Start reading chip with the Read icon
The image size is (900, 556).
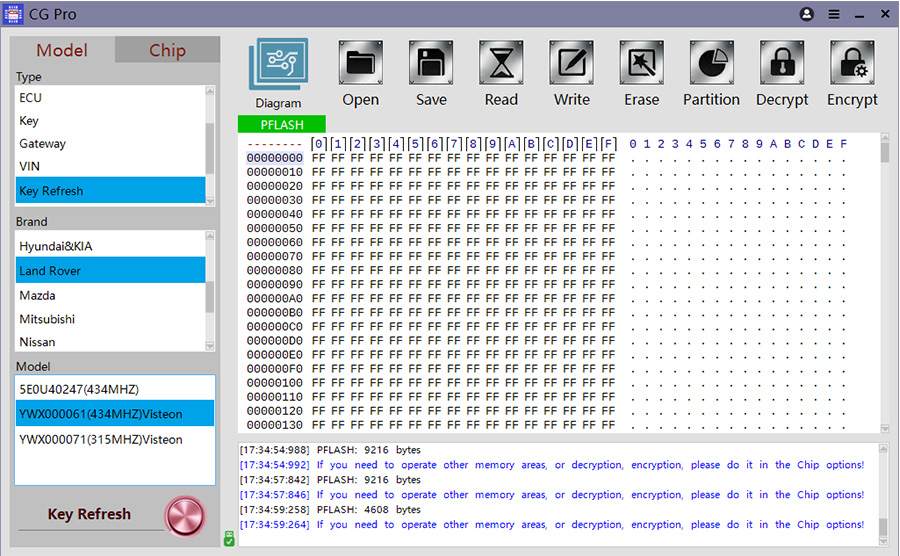tap(501, 65)
